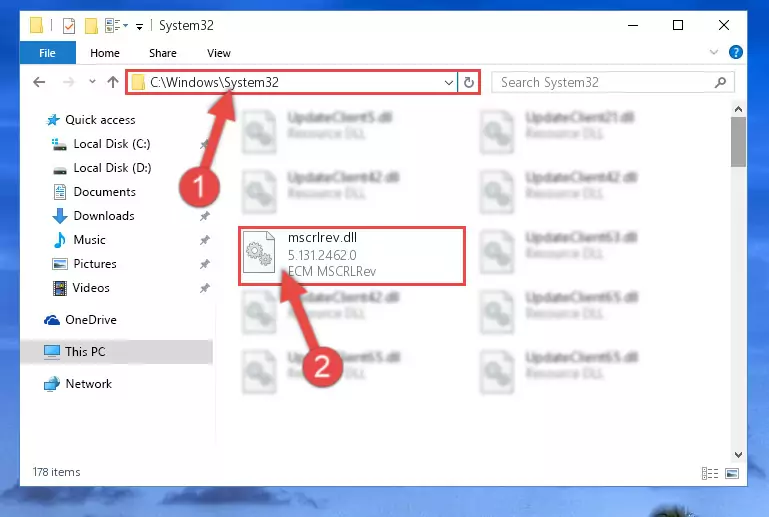Switch to details view layout icon
Screen dimensions: 769x517
pyautogui.click(x=710, y=473)
